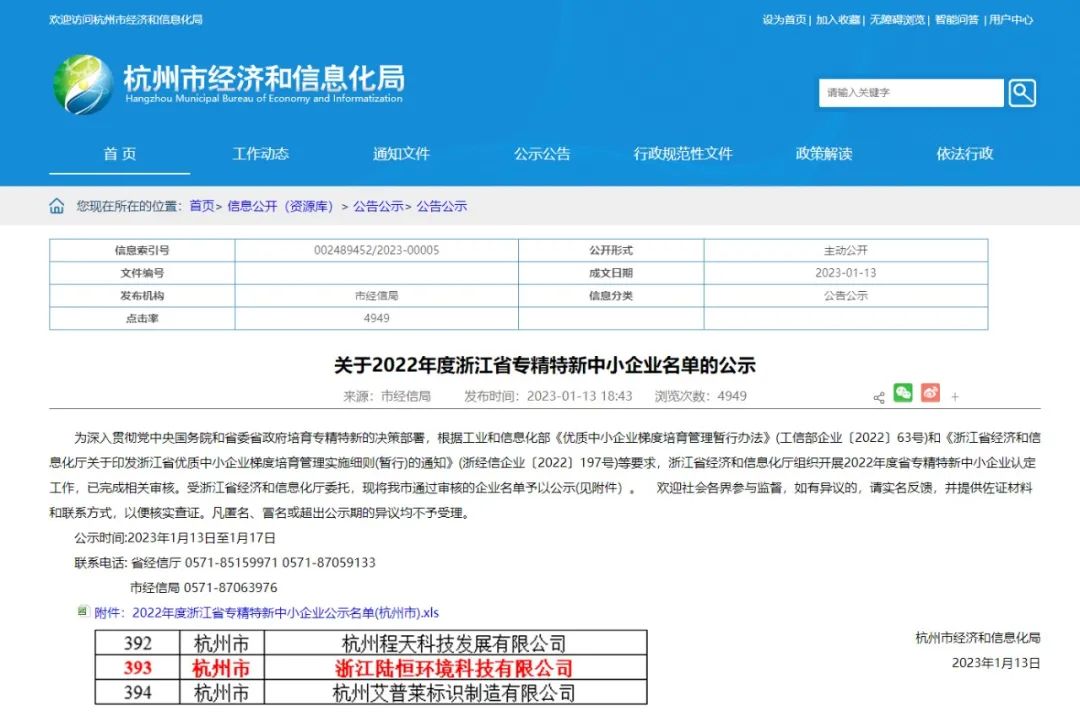Open the 行政规范性文件 navigation tab

coord(683,154)
